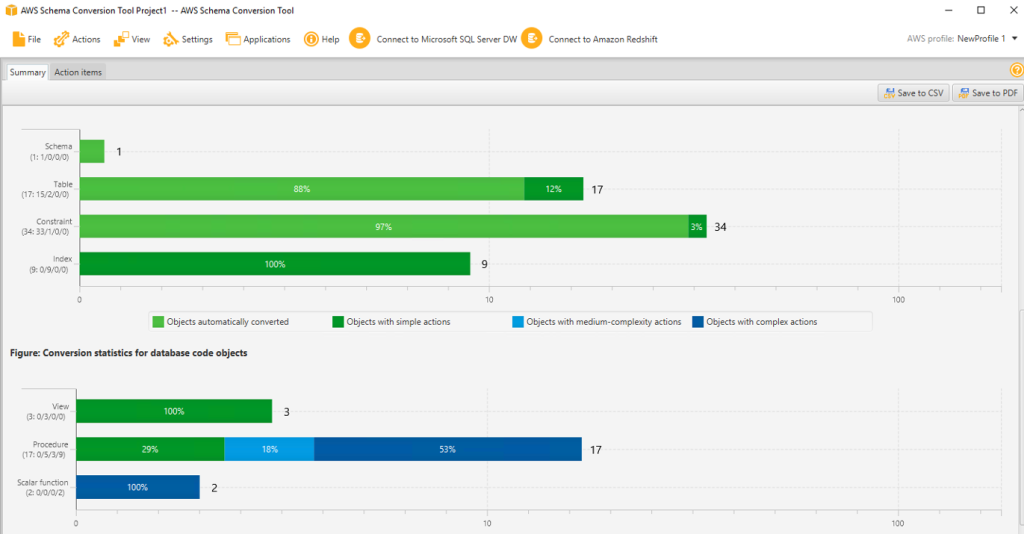This screenshot has width=1024, height=534.
Task: Click the light blue medium-complexity swatch
Action: point(518,322)
